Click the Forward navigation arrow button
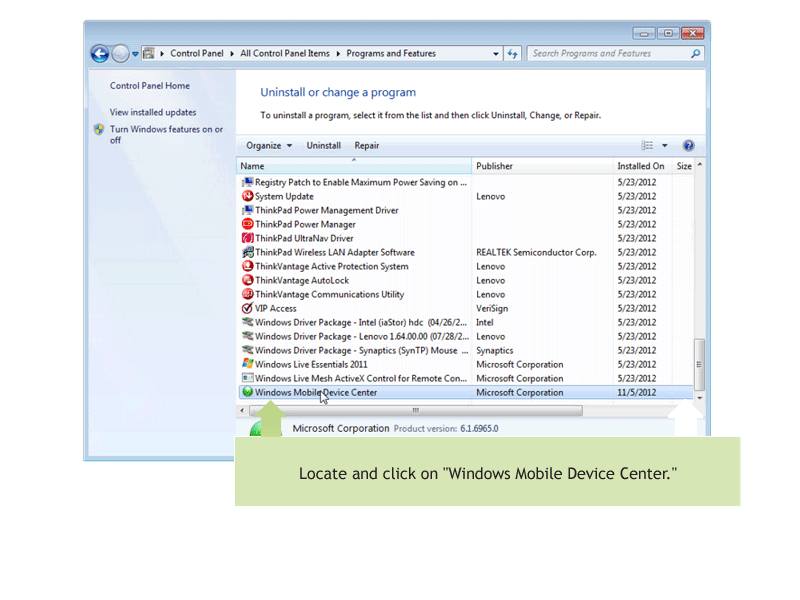The height and width of the screenshot is (600, 800). coord(120,54)
